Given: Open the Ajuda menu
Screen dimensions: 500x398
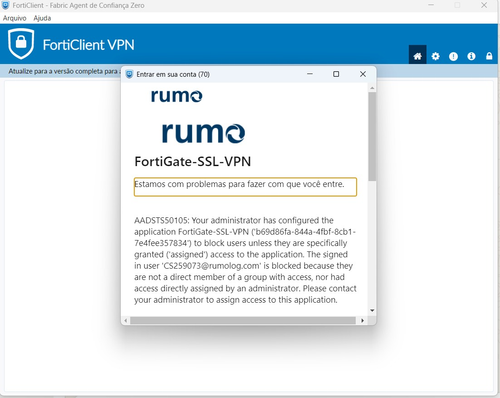Looking at the screenshot, I should pyautogui.click(x=42, y=18).
